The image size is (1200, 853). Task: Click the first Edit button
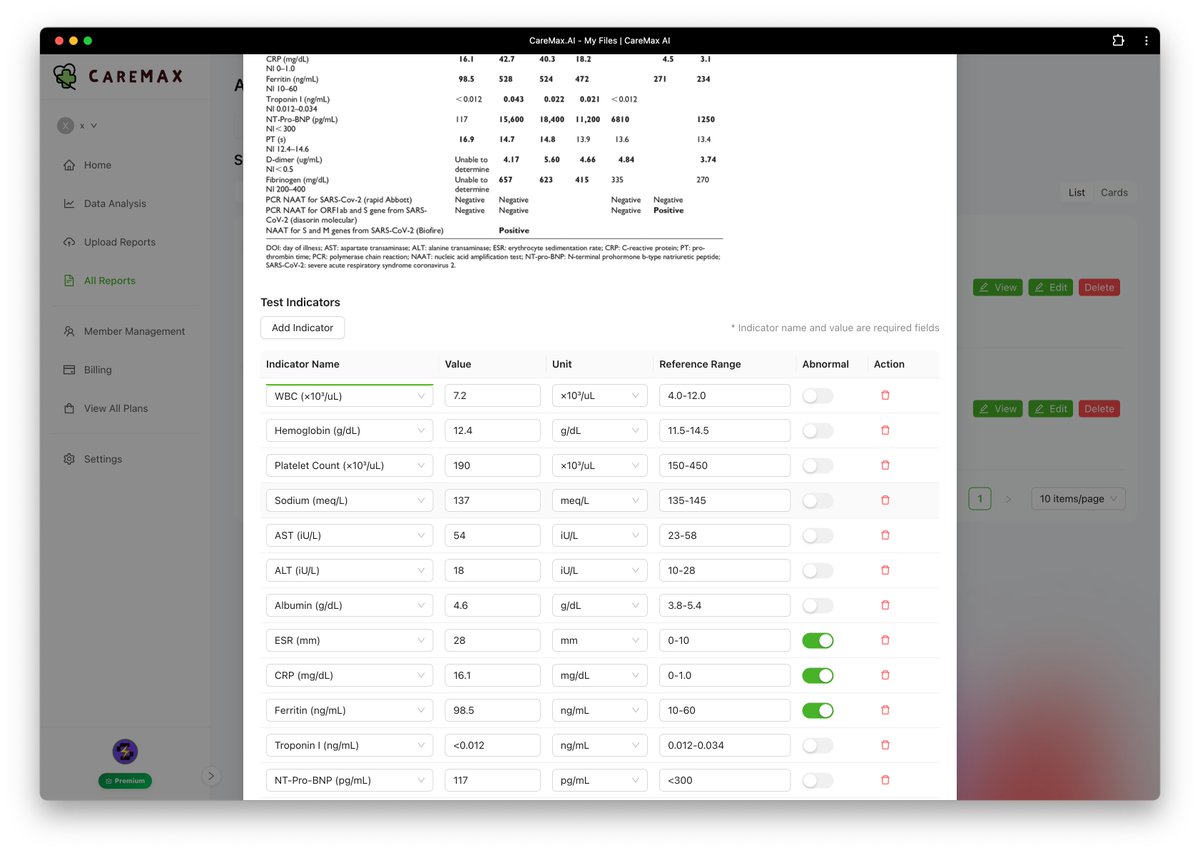click(x=1051, y=287)
